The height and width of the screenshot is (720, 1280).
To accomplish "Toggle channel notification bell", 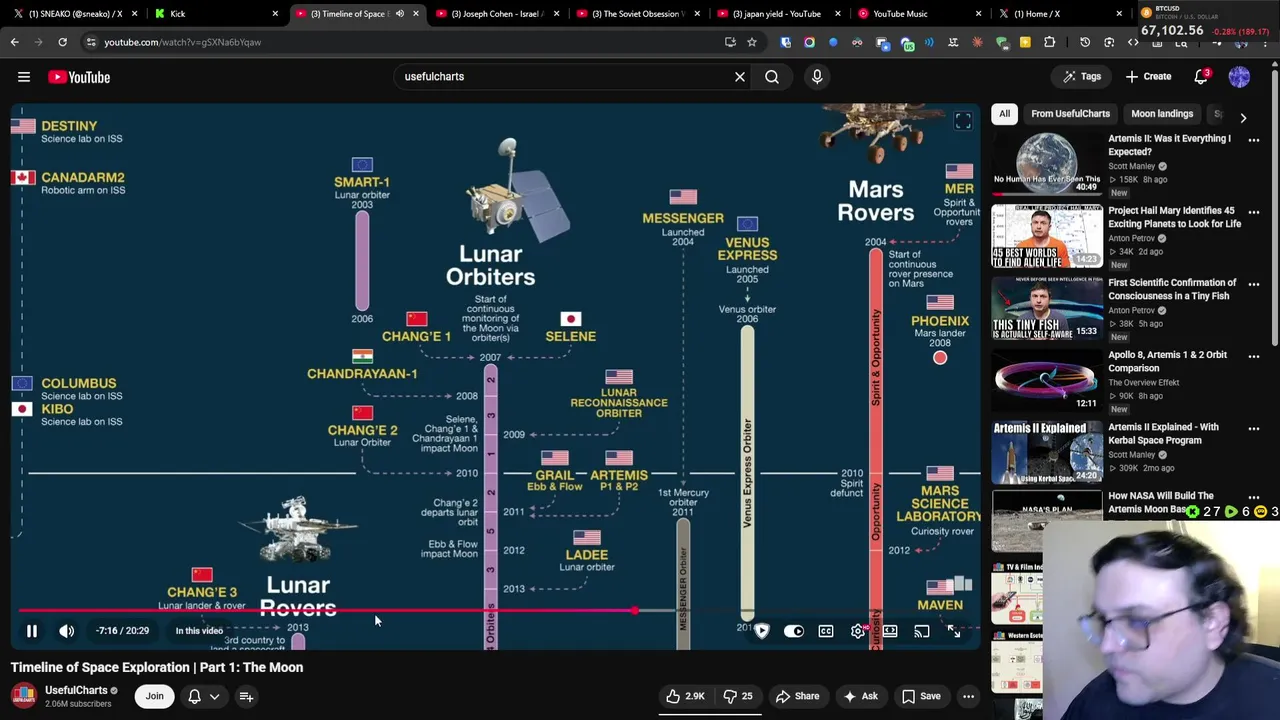I will (x=195, y=696).
